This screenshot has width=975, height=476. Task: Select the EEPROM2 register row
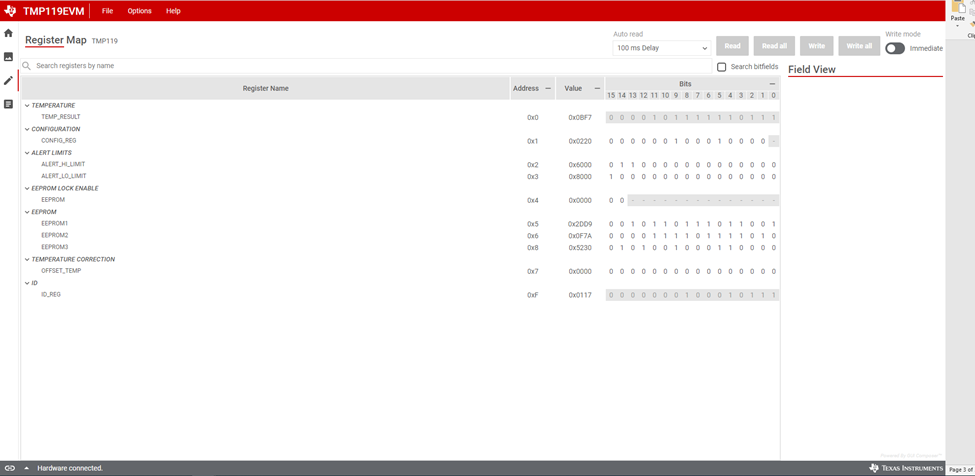pyautogui.click(x=400, y=236)
